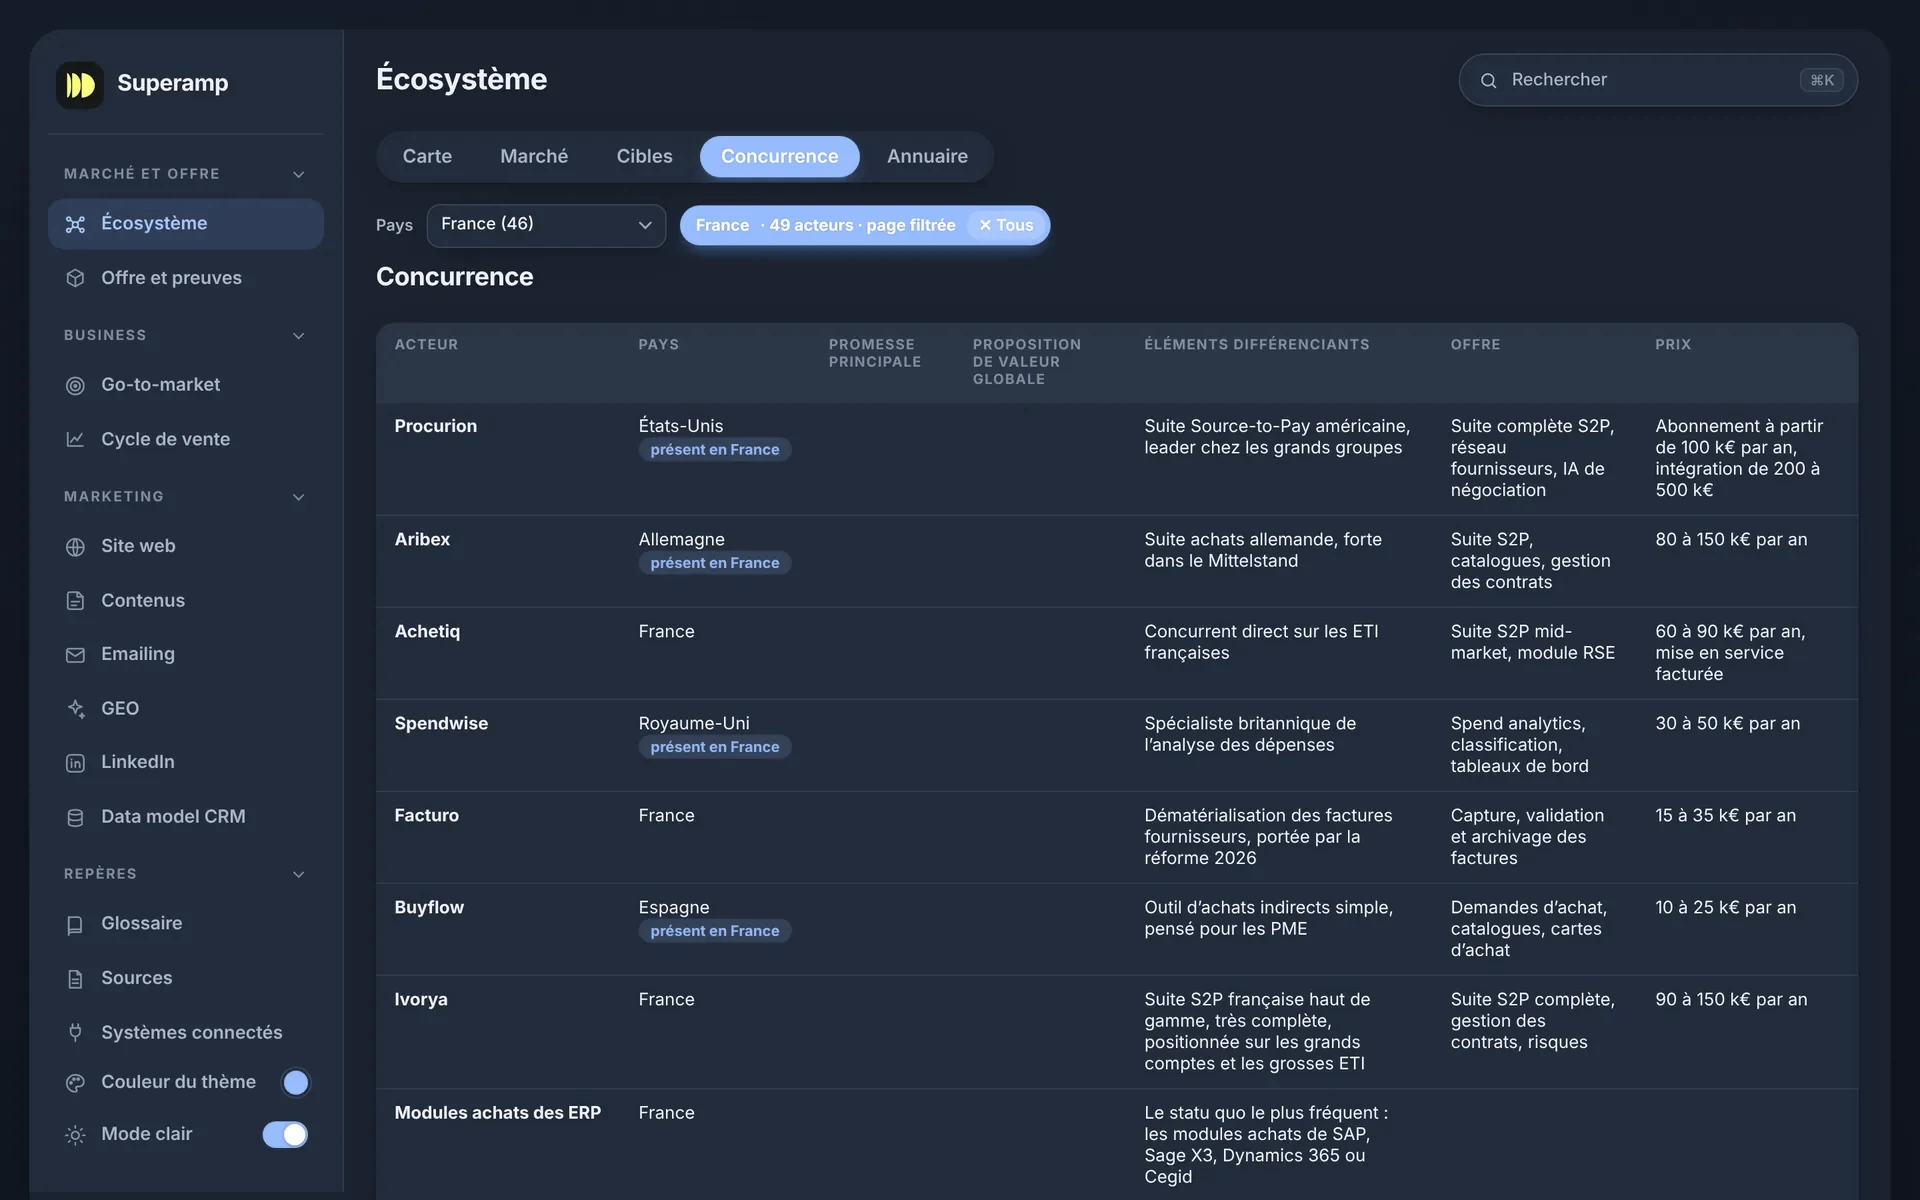Click the GEO sparkle icon
Screen dimensions: 1920x1200
click(75, 709)
